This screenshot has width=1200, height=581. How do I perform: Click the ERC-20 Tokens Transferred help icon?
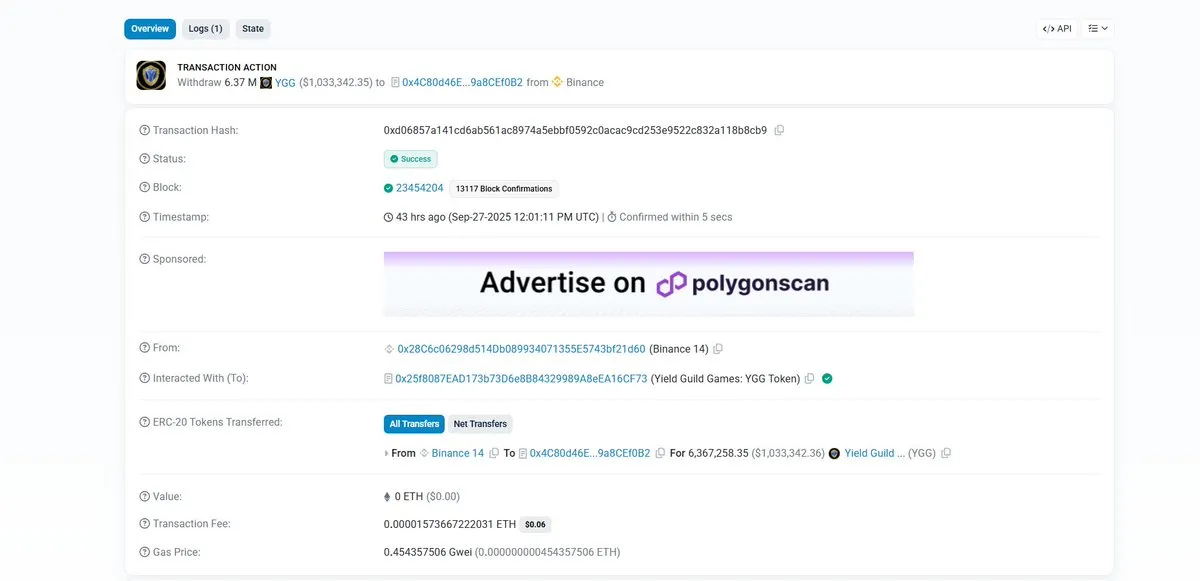pyautogui.click(x=144, y=423)
